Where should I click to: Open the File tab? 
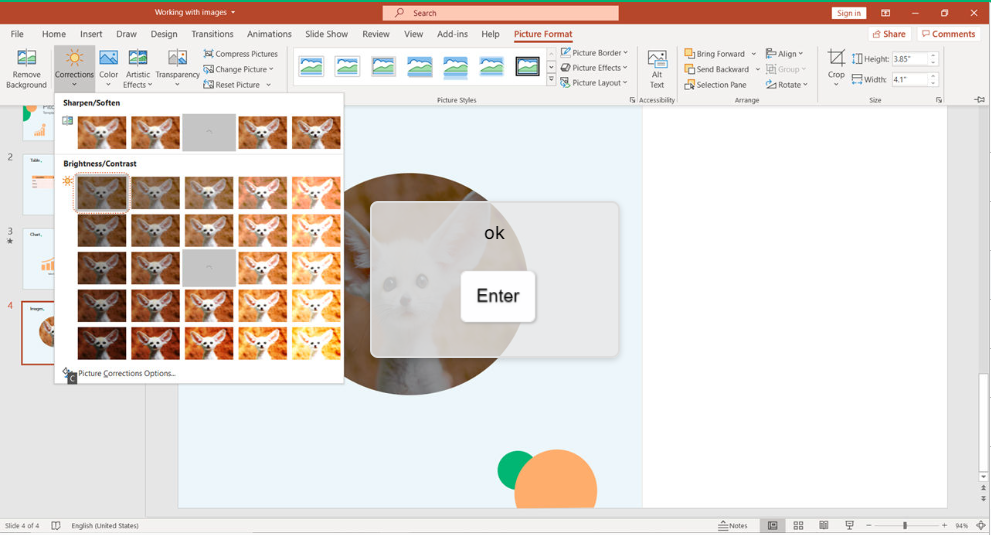pos(17,34)
